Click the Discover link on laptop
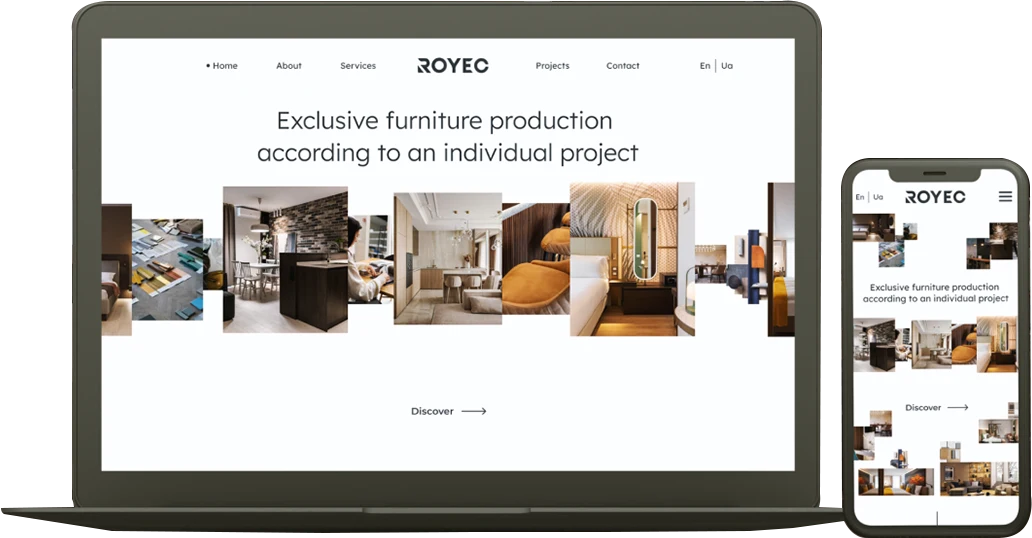The width and height of the screenshot is (1032, 538). [x=432, y=411]
